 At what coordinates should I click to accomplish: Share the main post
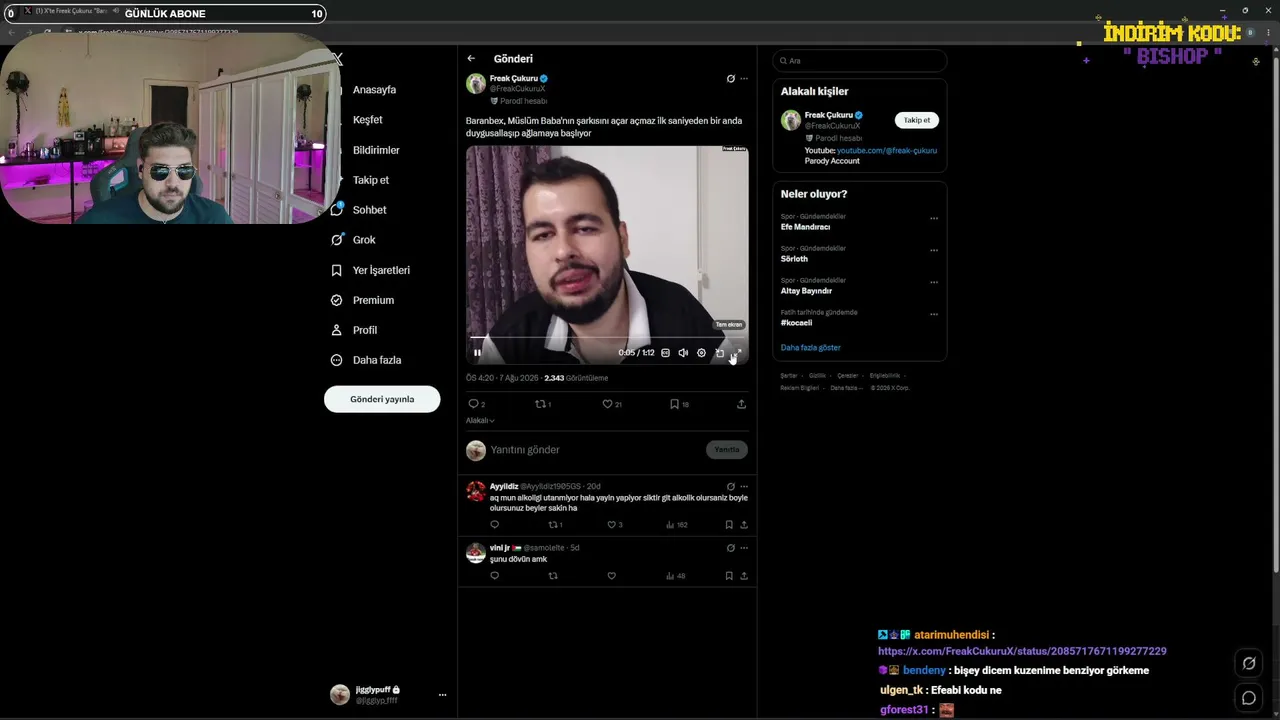click(x=741, y=404)
